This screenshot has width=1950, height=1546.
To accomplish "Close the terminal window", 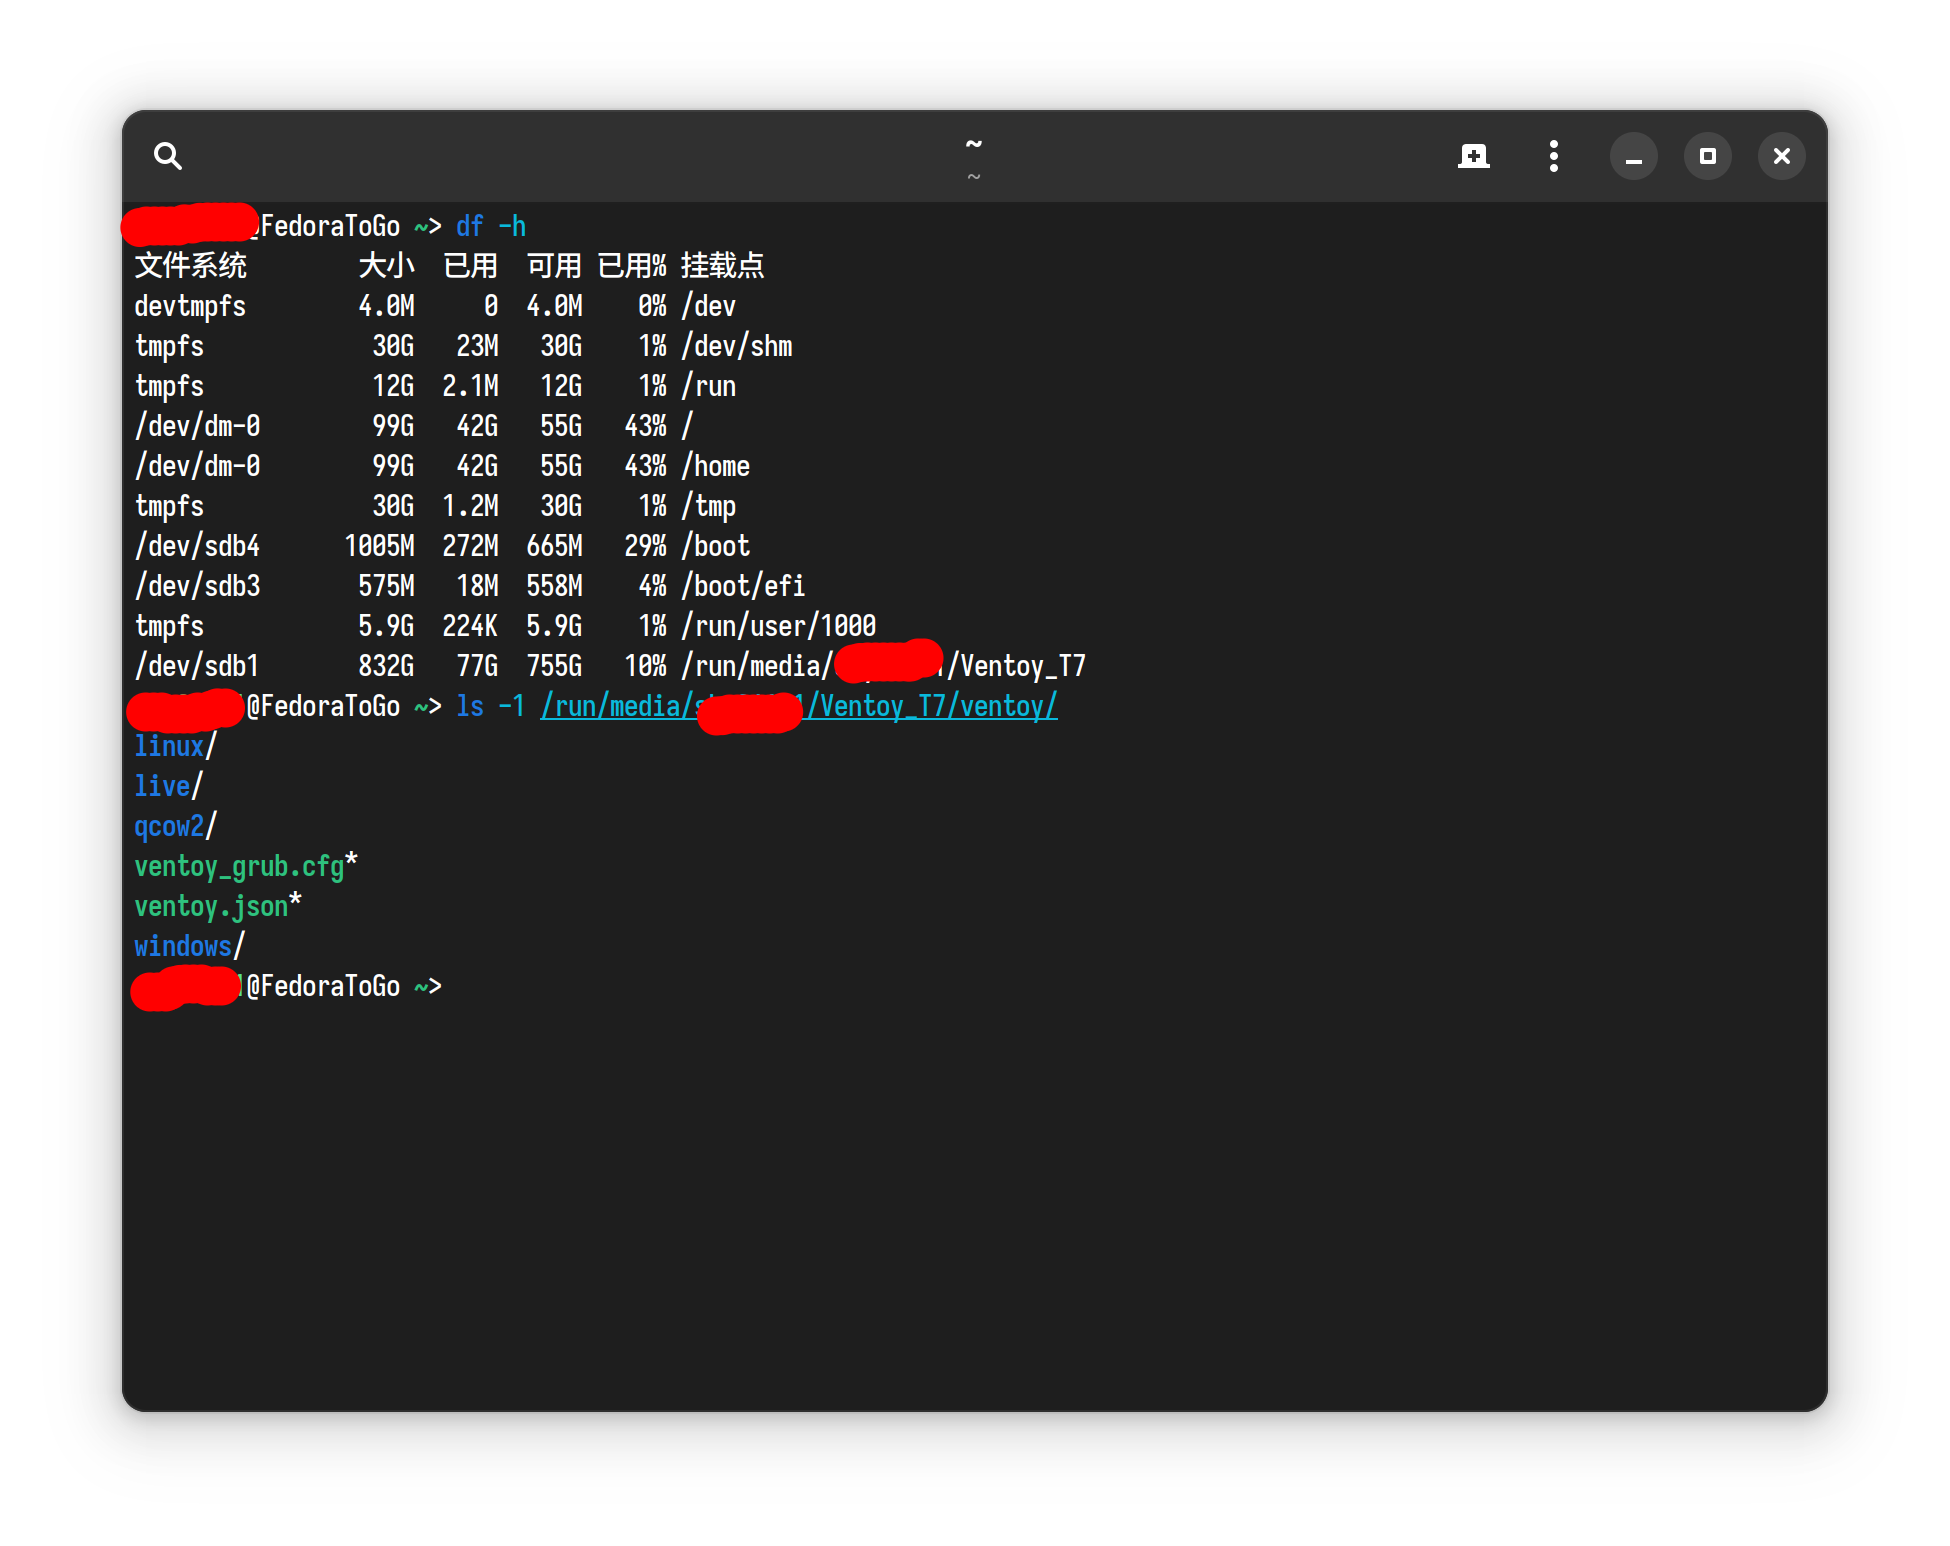I will point(1781,156).
